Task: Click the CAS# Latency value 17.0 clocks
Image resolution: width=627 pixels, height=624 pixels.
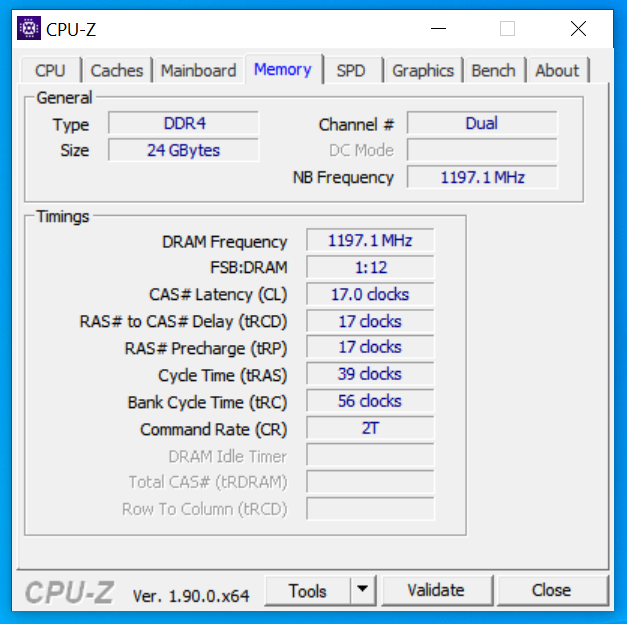Action: tap(370, 294)
